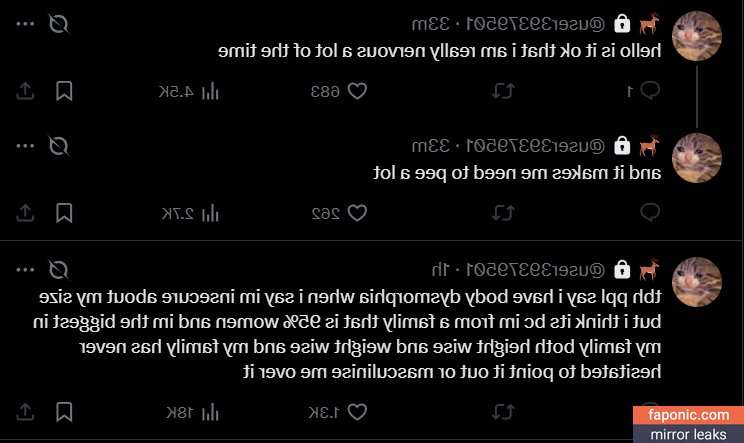Image resolution: width=744 pixels, height=443 pixels.
Task: Reply to the "really nervous" tweet
Action: [650, 91]
